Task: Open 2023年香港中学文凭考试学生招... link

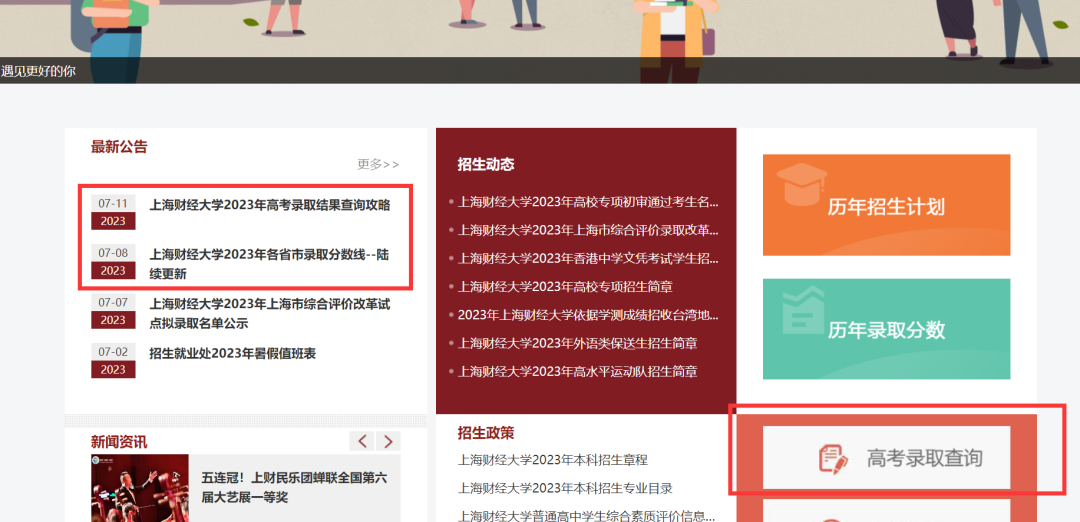Action: pyautogui.click(x=588, y=258)
